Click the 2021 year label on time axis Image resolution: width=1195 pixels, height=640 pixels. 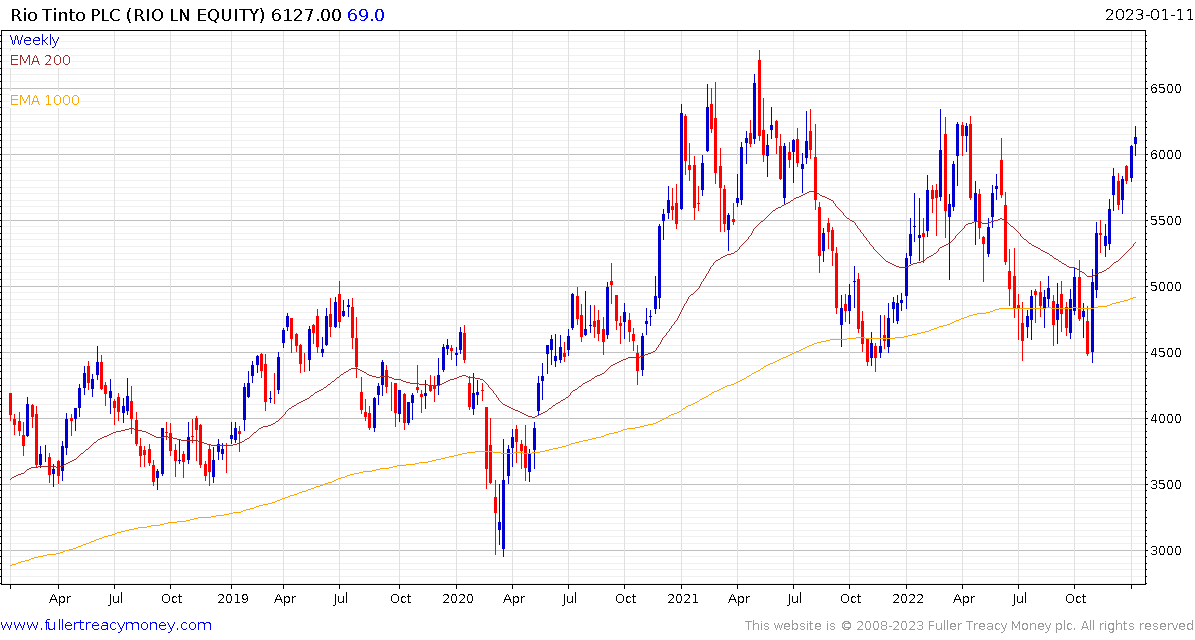(681, 599)
